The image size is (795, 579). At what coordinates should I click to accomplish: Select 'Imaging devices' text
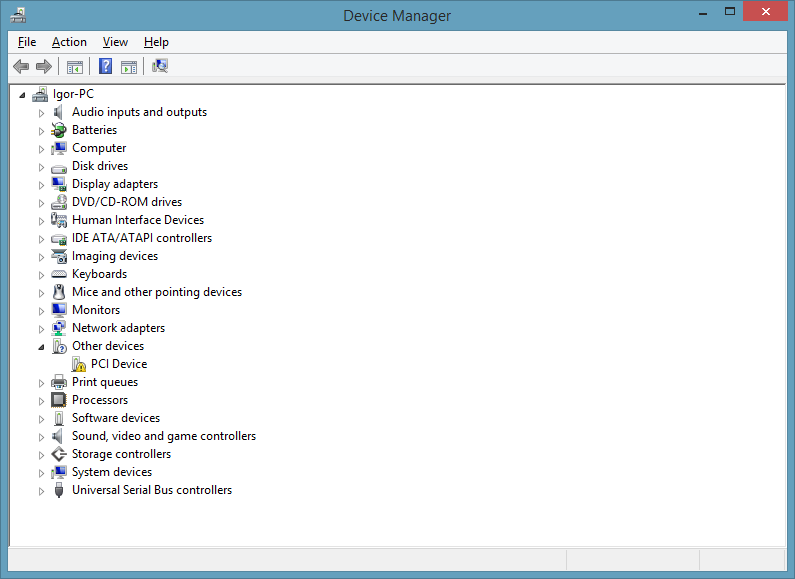point(115,256)
